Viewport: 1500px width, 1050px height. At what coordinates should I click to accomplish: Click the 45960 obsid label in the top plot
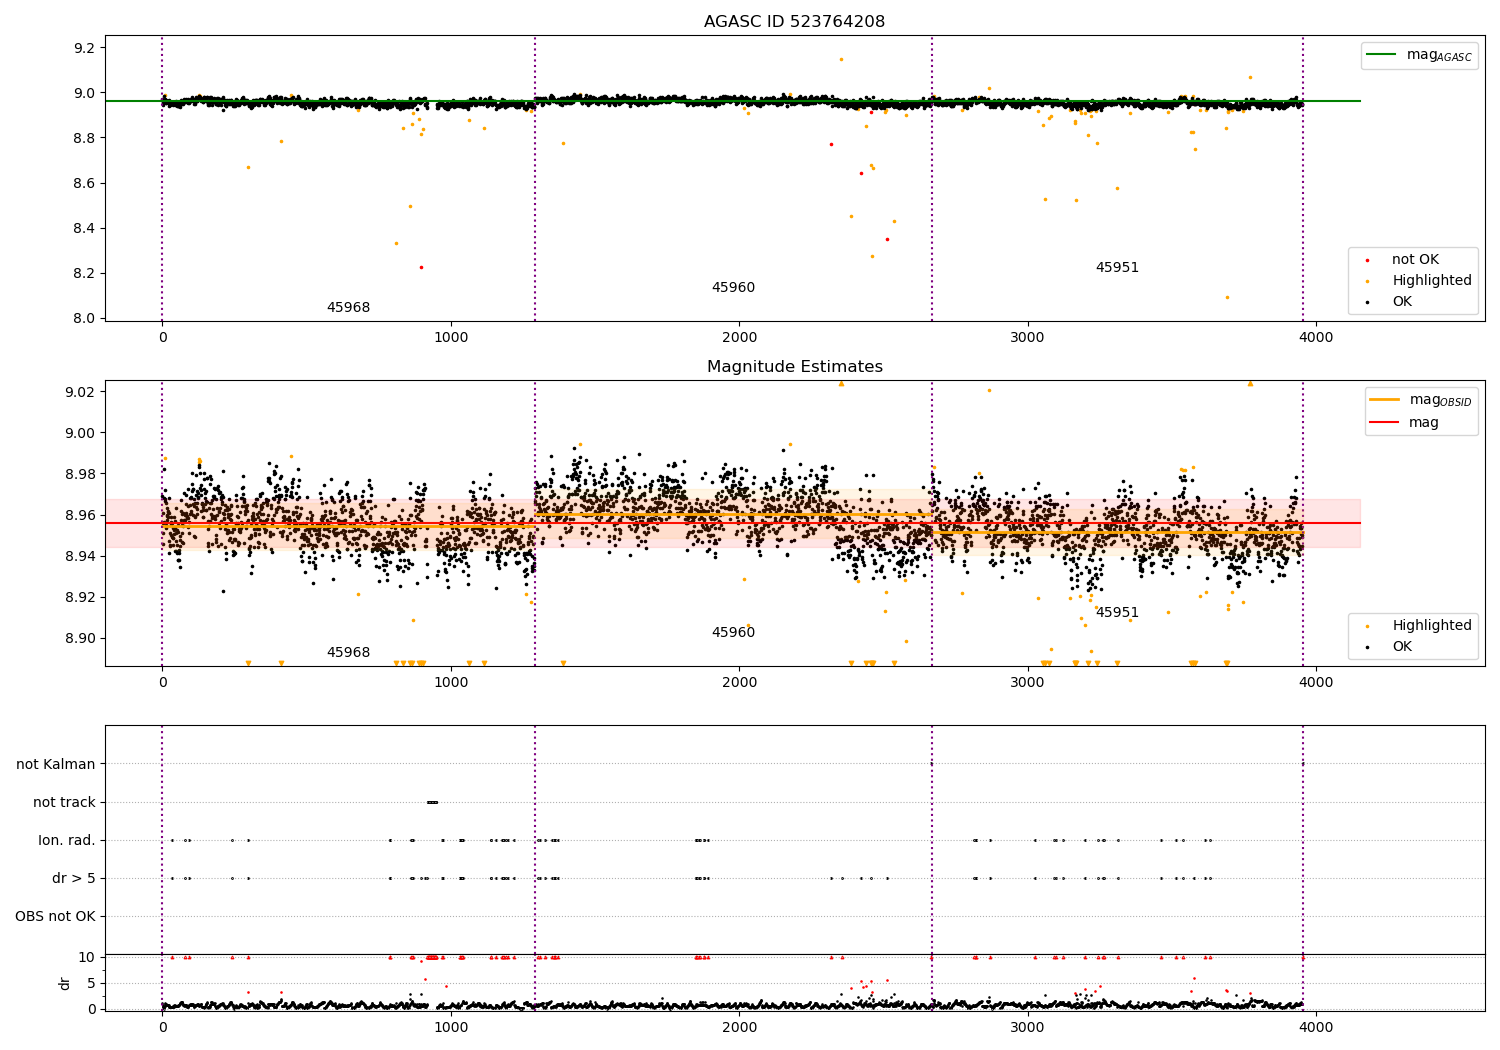point(733,288)
